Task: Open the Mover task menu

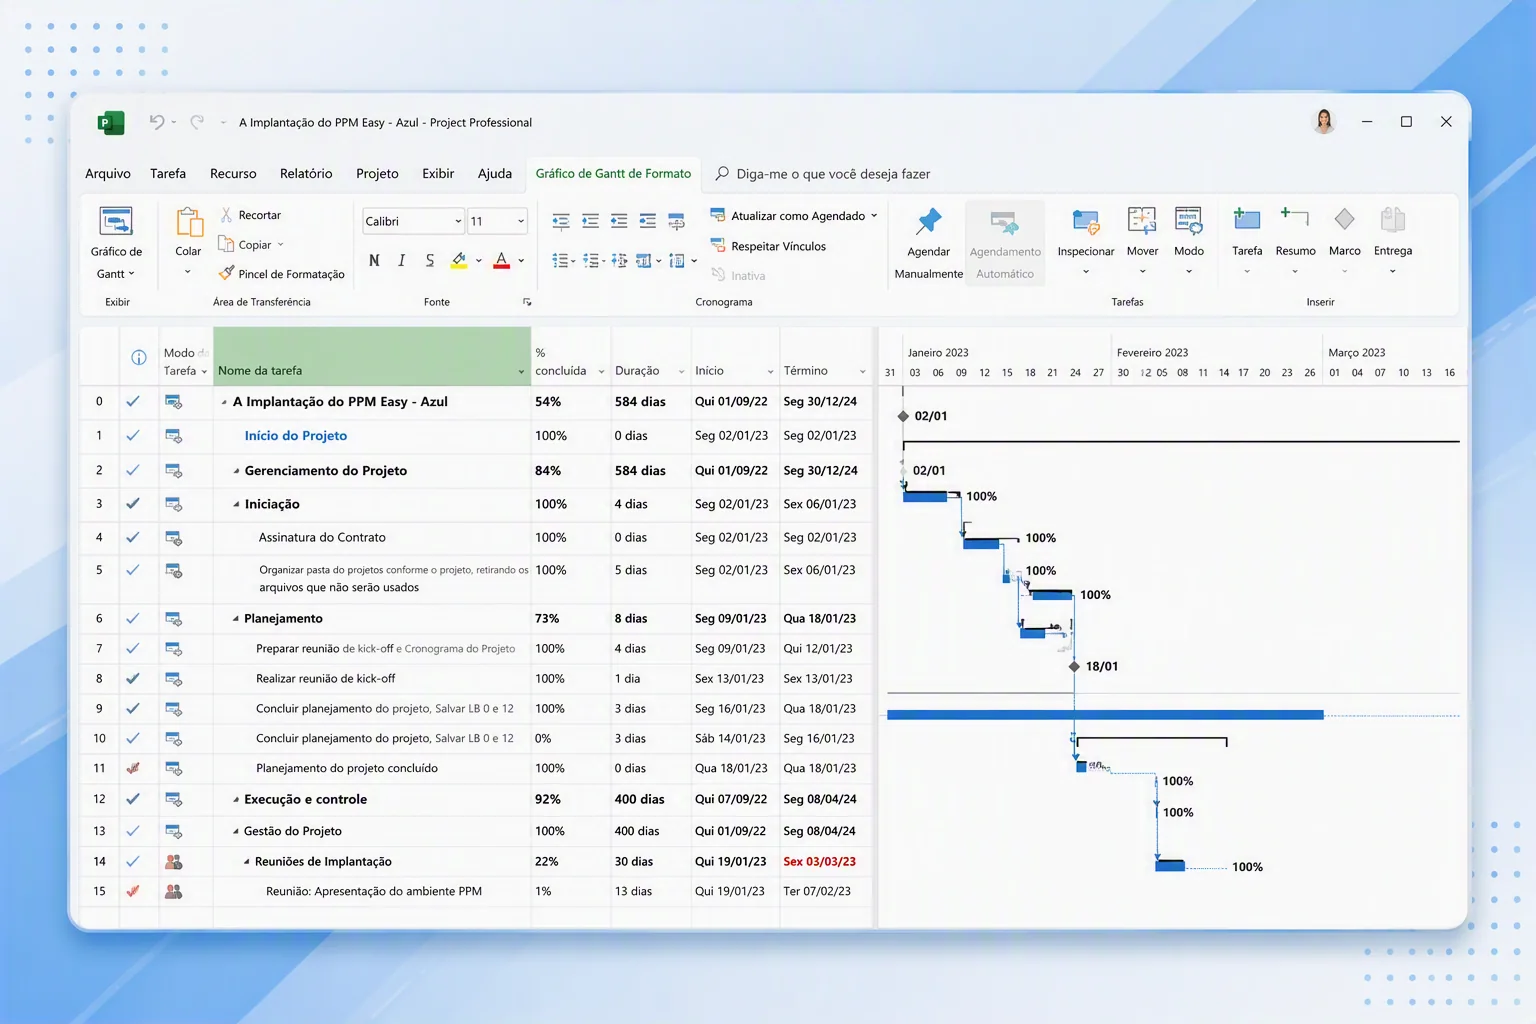Action: [x=1142, y=241]
